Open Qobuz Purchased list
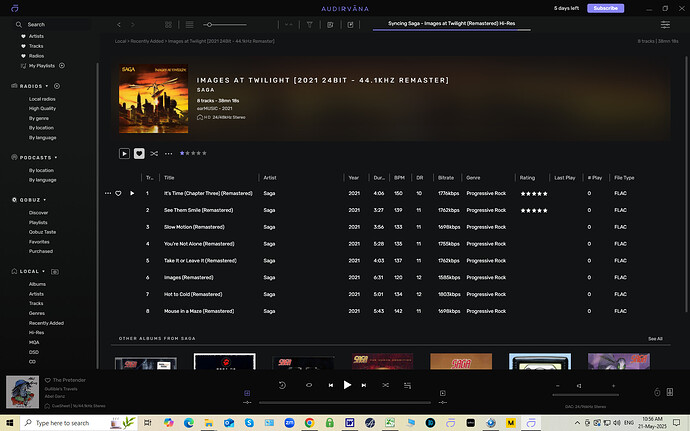 coord(40,251)
